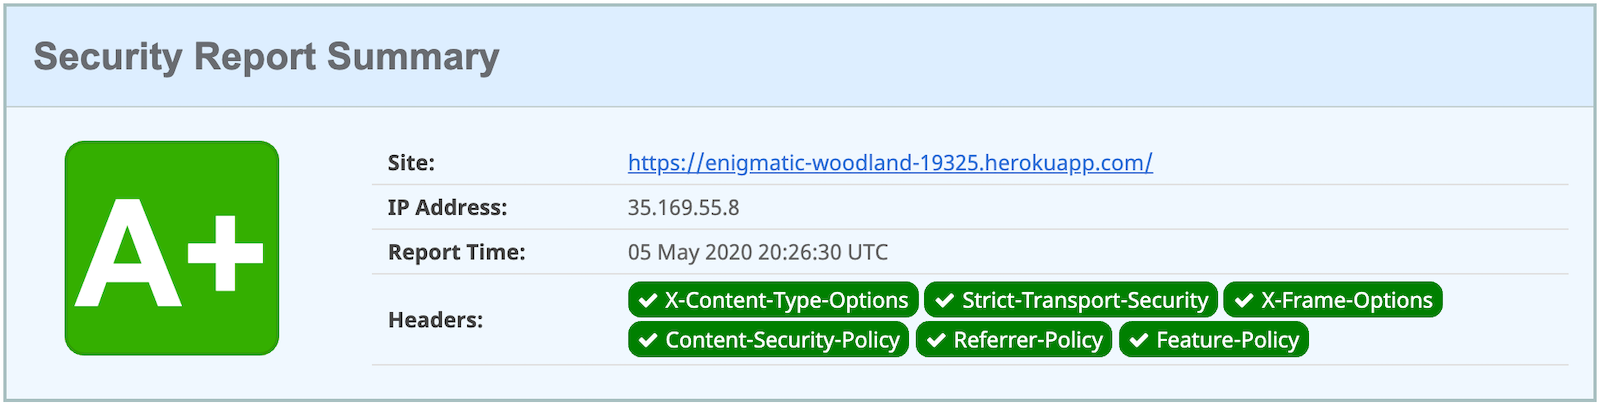Select the Referrer-Policy header pill
Viewport: 1600px width, 407px height.
pos(1014,340)
